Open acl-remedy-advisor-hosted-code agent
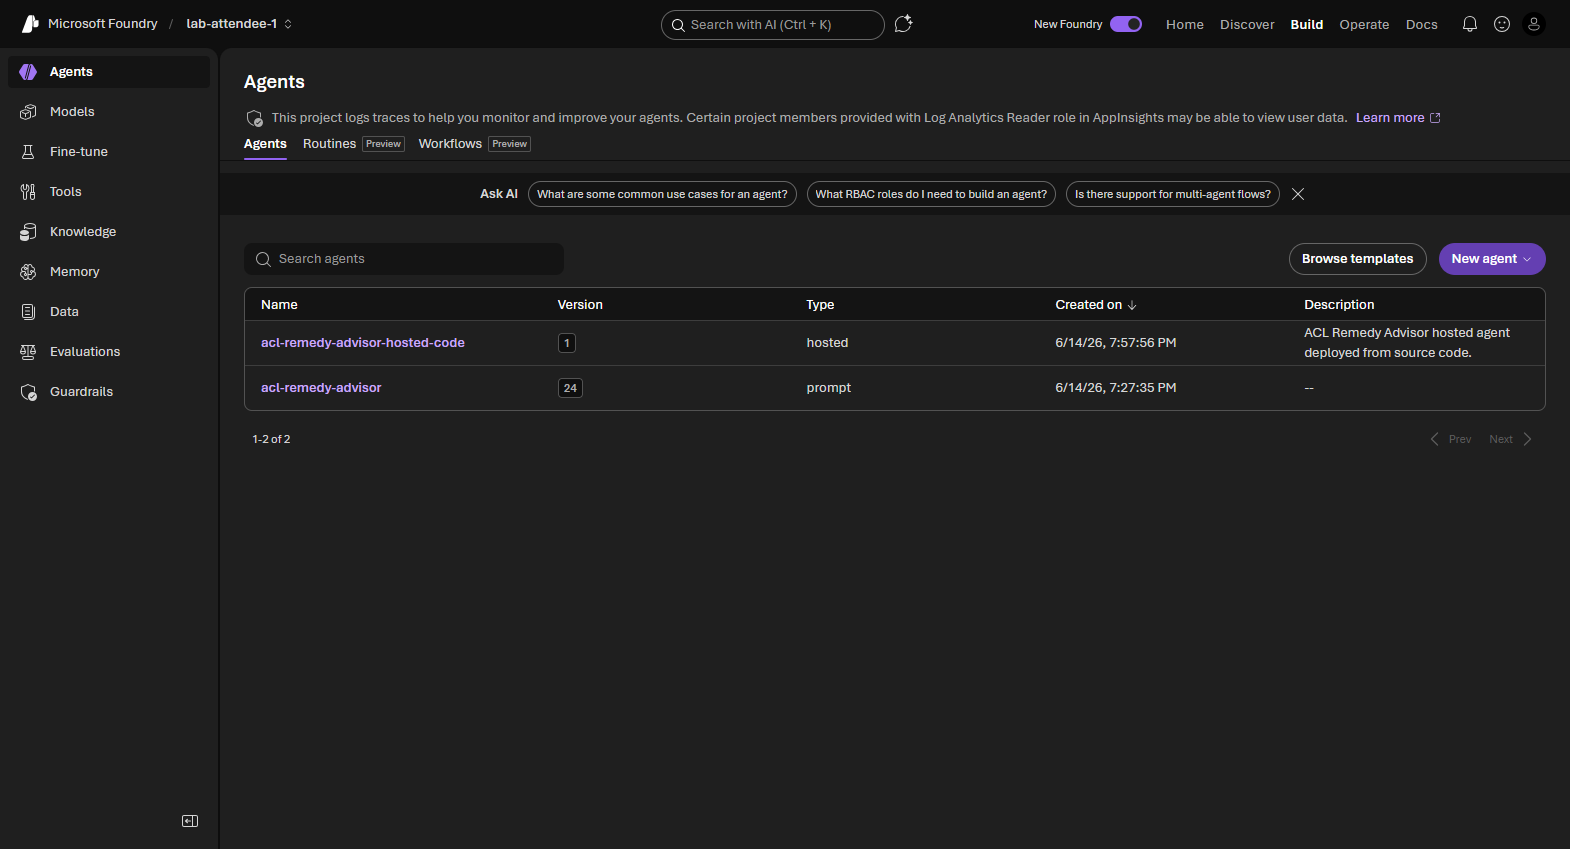This screenshot has width=1570, height=849. [363, 343]
